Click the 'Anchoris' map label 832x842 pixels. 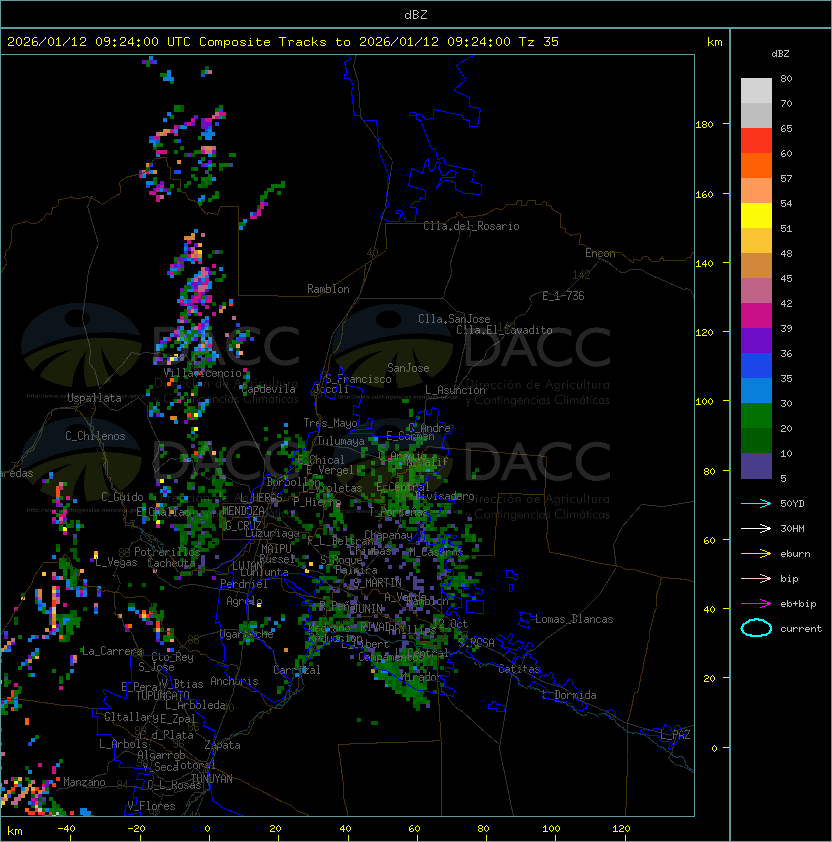(234, 681)
